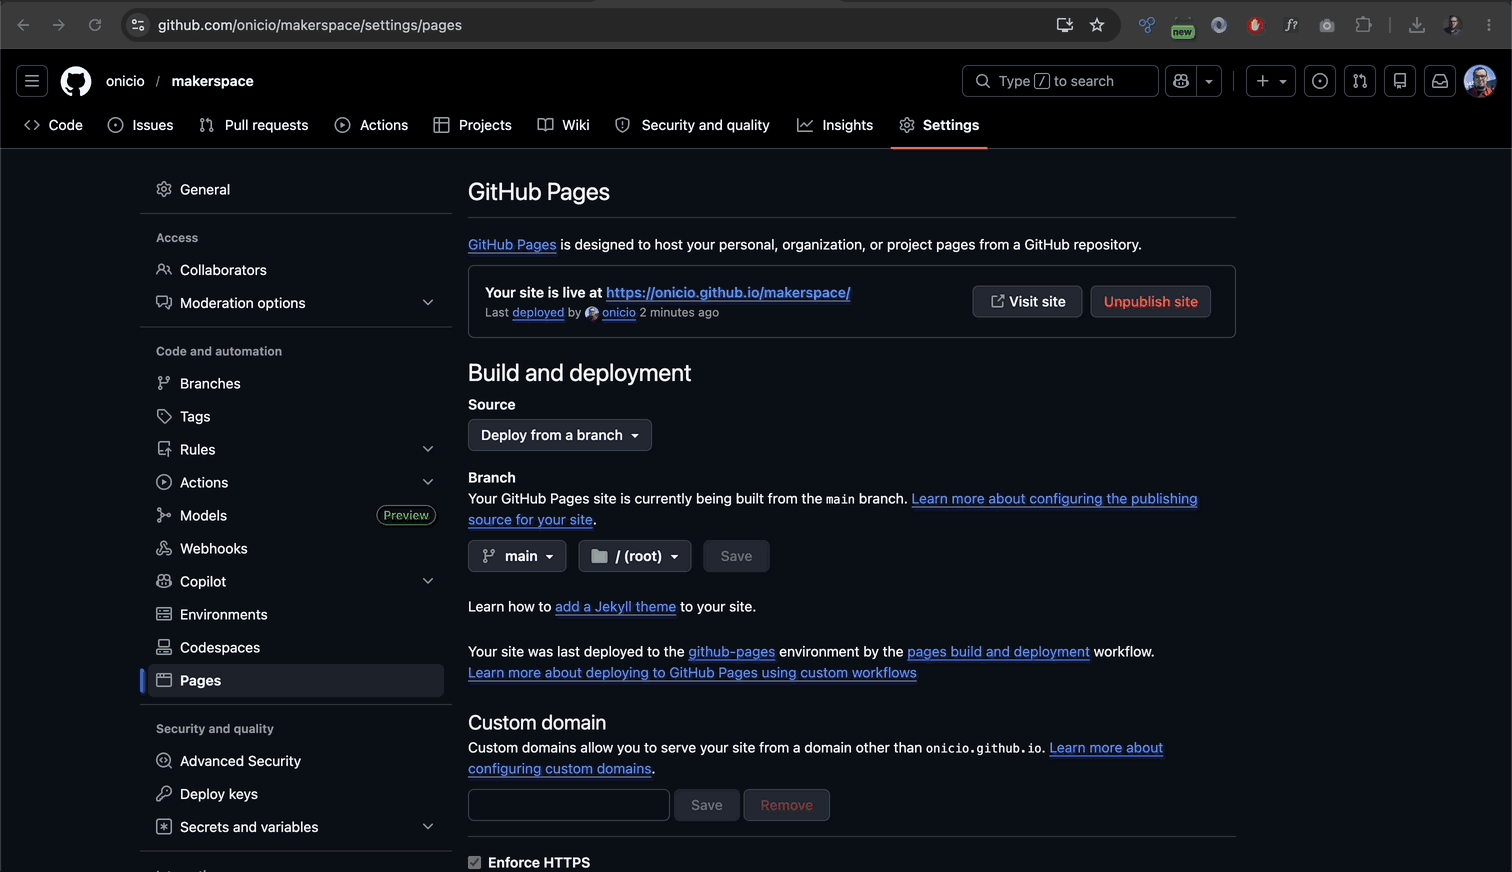The image size is (1512, 872).
Task: Open live site URL link
Action: click(x=728, y=292)
